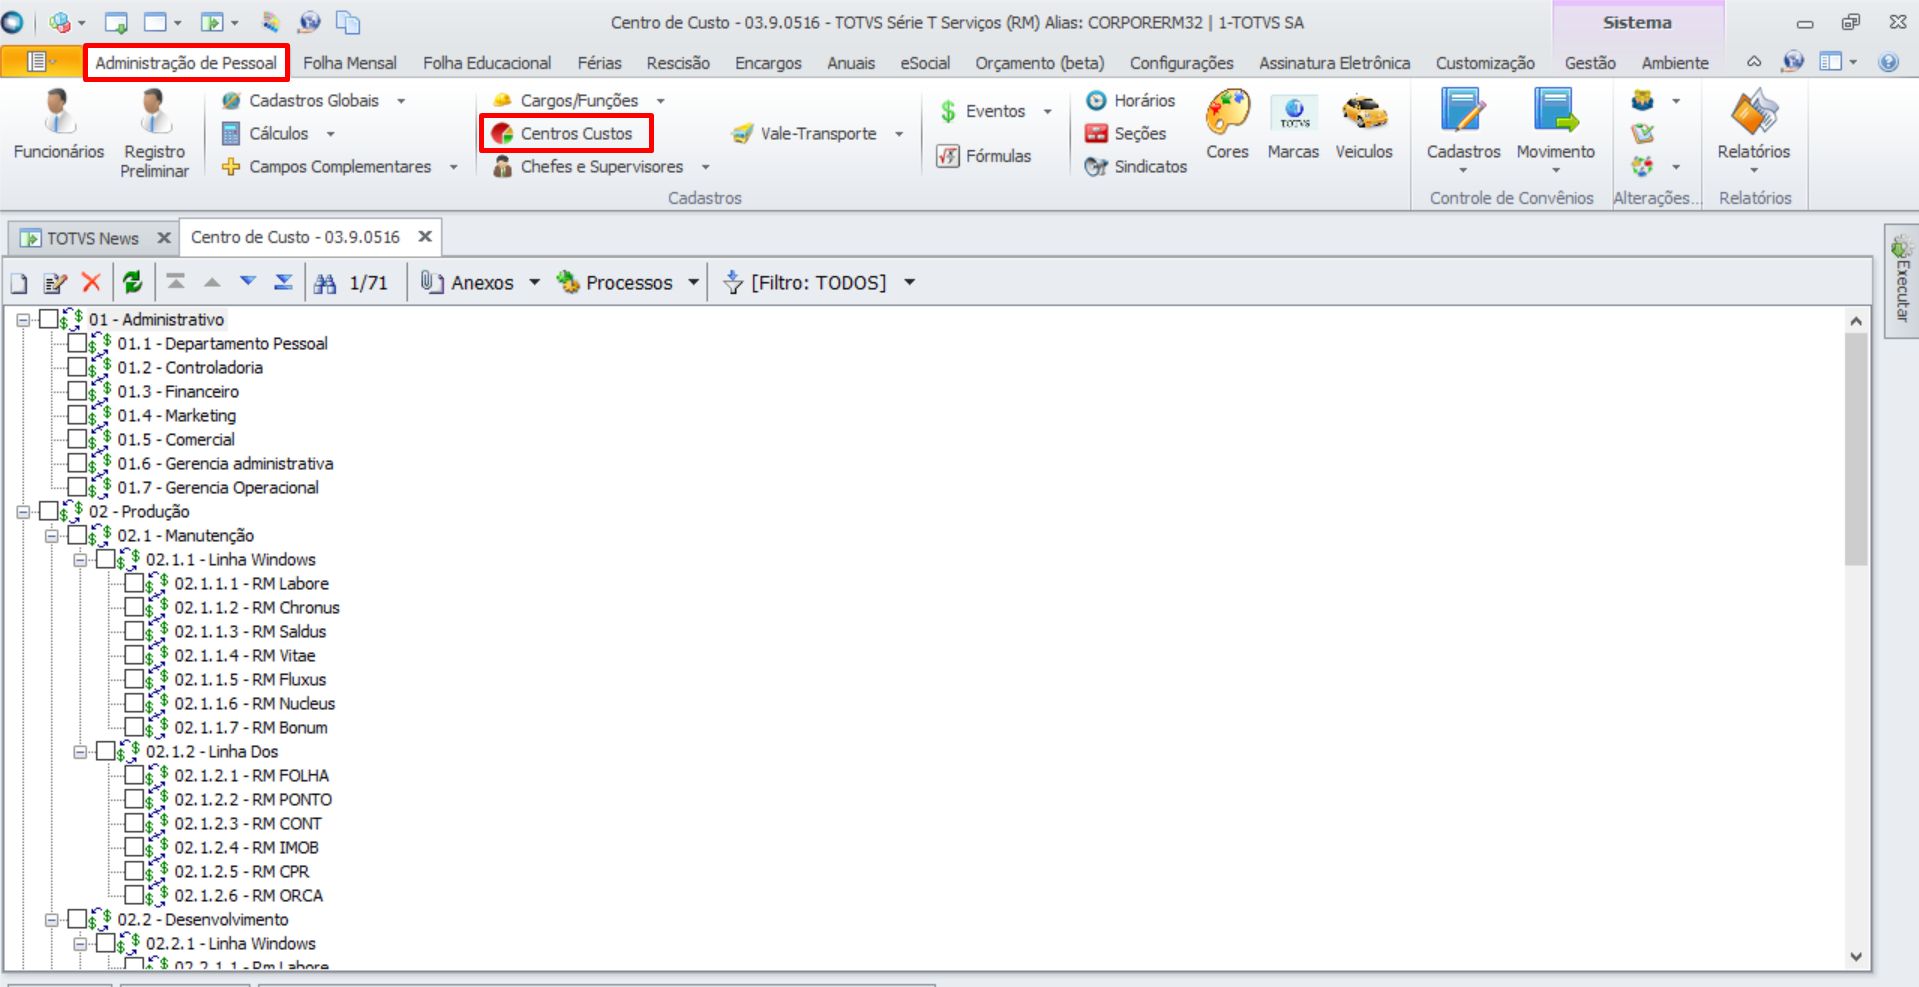
Task: Open Registro Preliminar
Action: point(154,134)
